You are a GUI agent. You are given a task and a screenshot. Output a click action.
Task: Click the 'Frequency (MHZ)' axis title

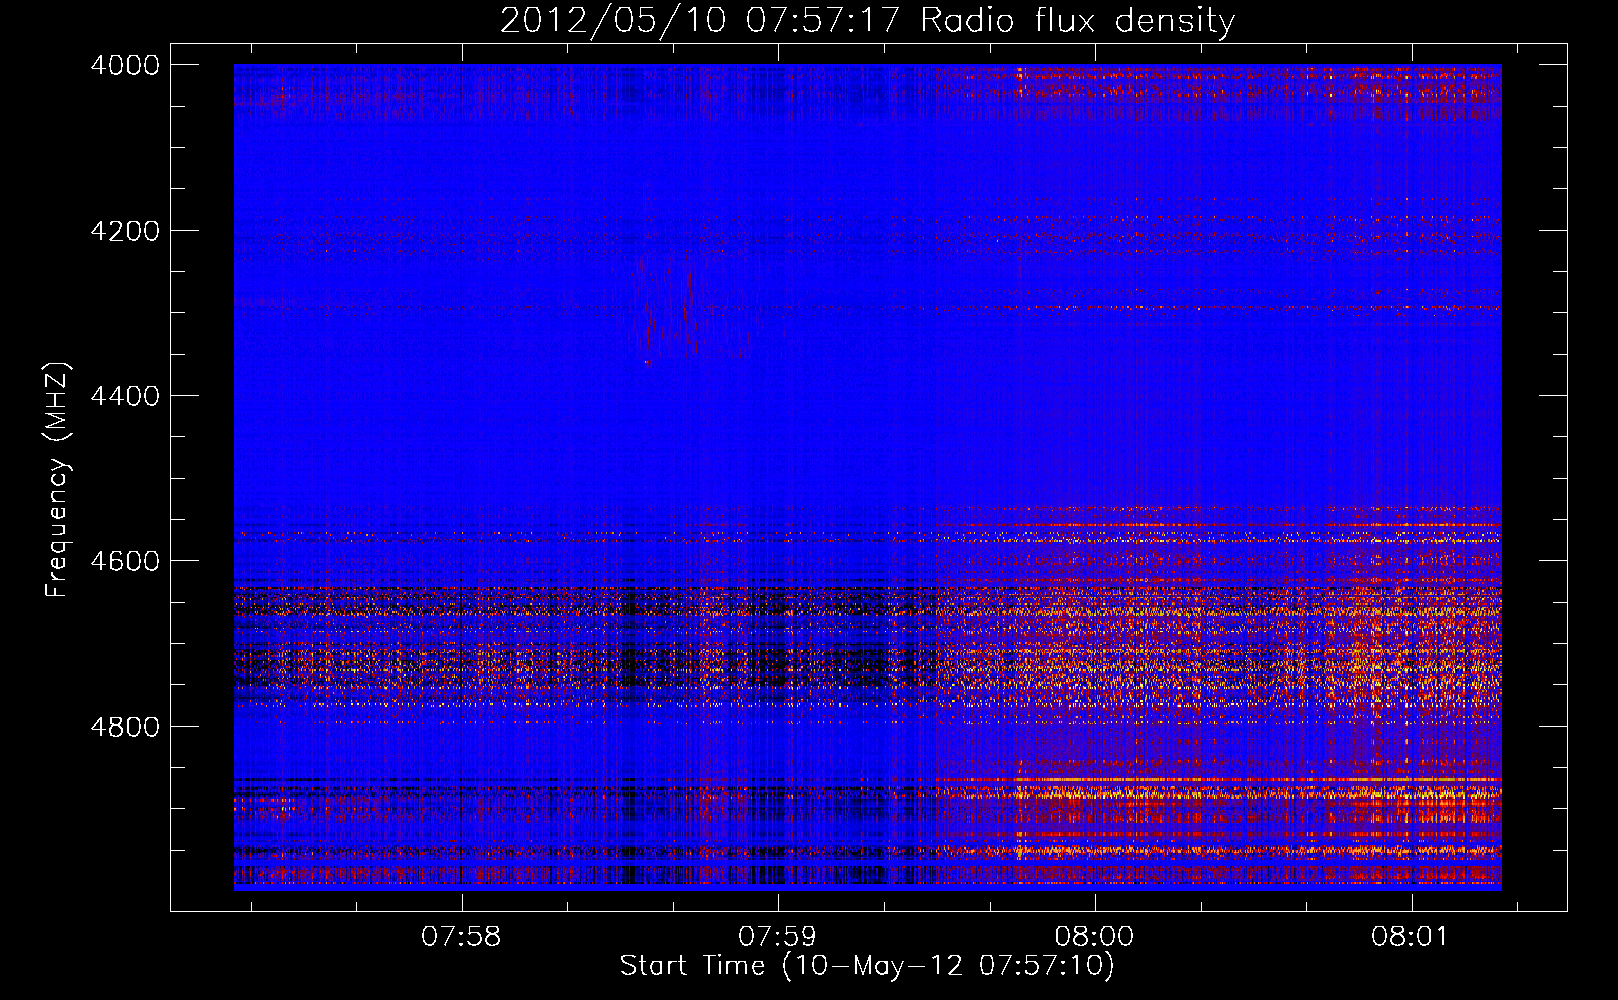coord(58,480)
